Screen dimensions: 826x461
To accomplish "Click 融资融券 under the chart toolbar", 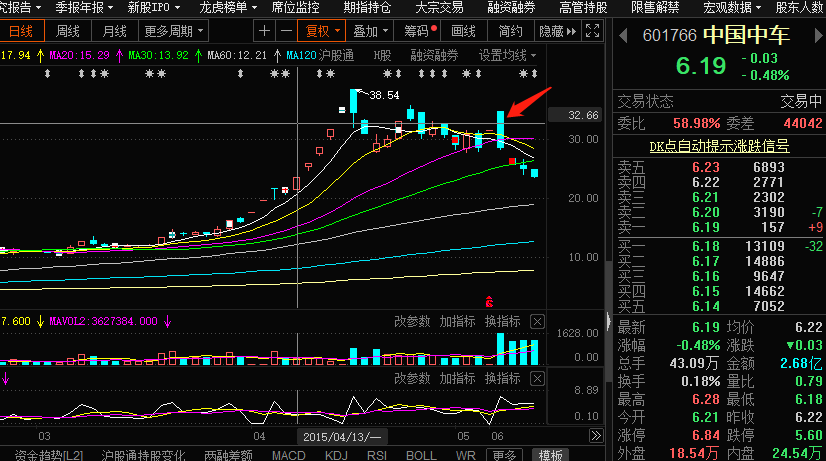I will coord(434,55).
